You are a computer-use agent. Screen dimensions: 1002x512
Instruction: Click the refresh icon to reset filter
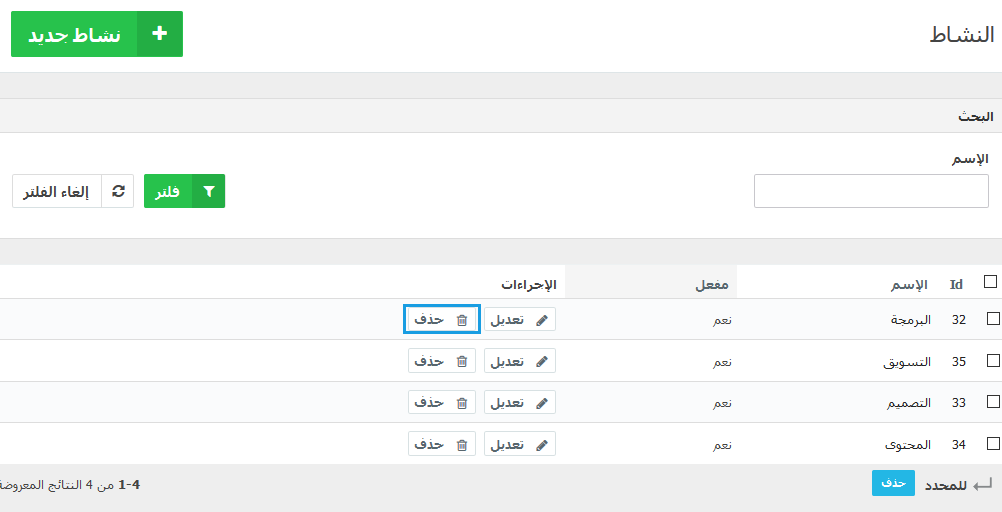click(x=118, y=191)
